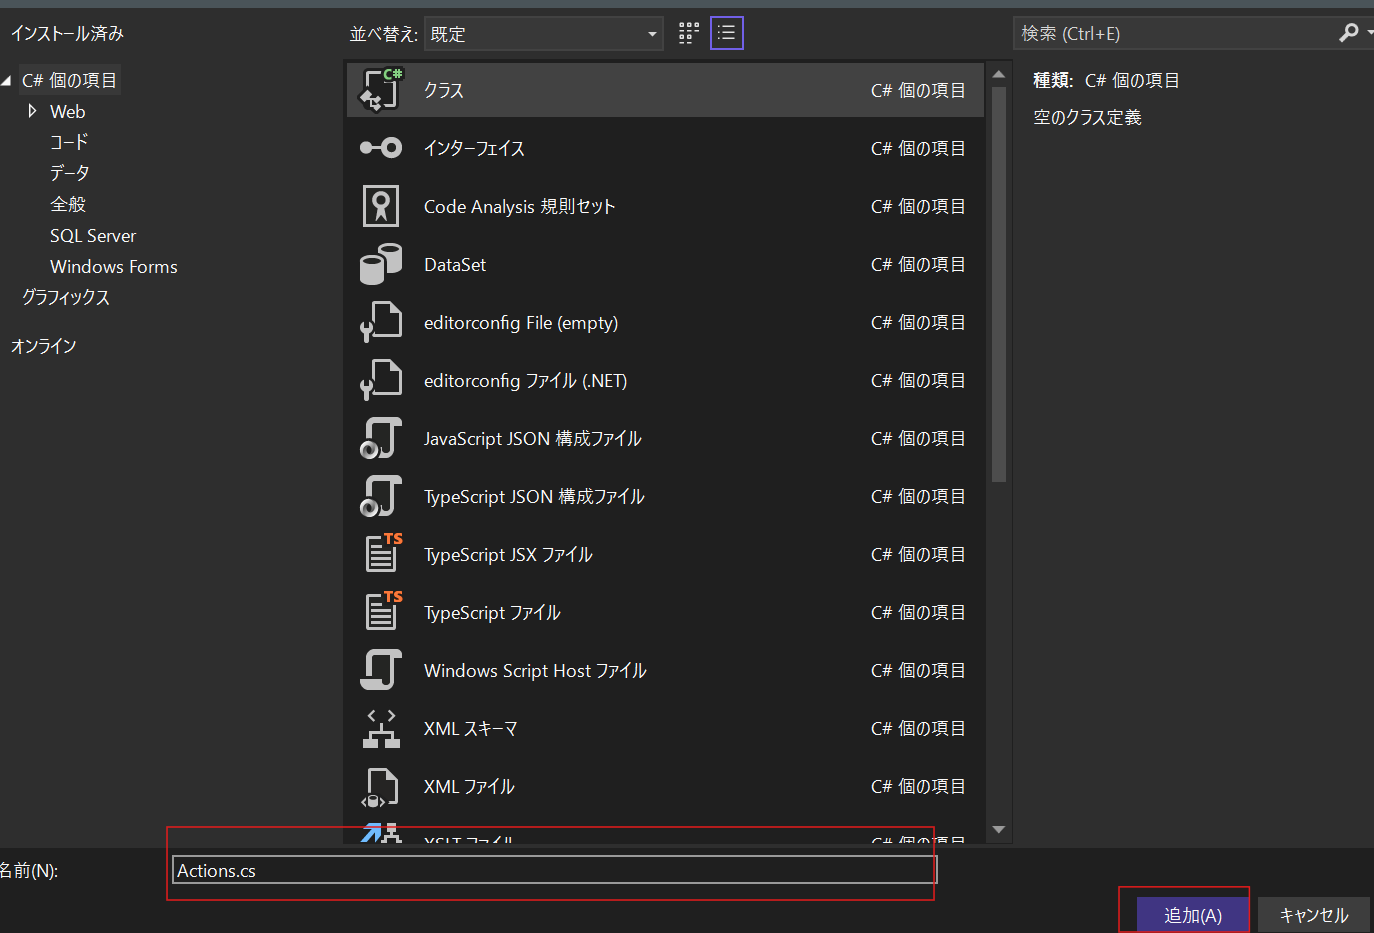Image resolution: width=1374 pixels, height=933 pixels.
Task: Select the Web category
Action: point(67,111)
